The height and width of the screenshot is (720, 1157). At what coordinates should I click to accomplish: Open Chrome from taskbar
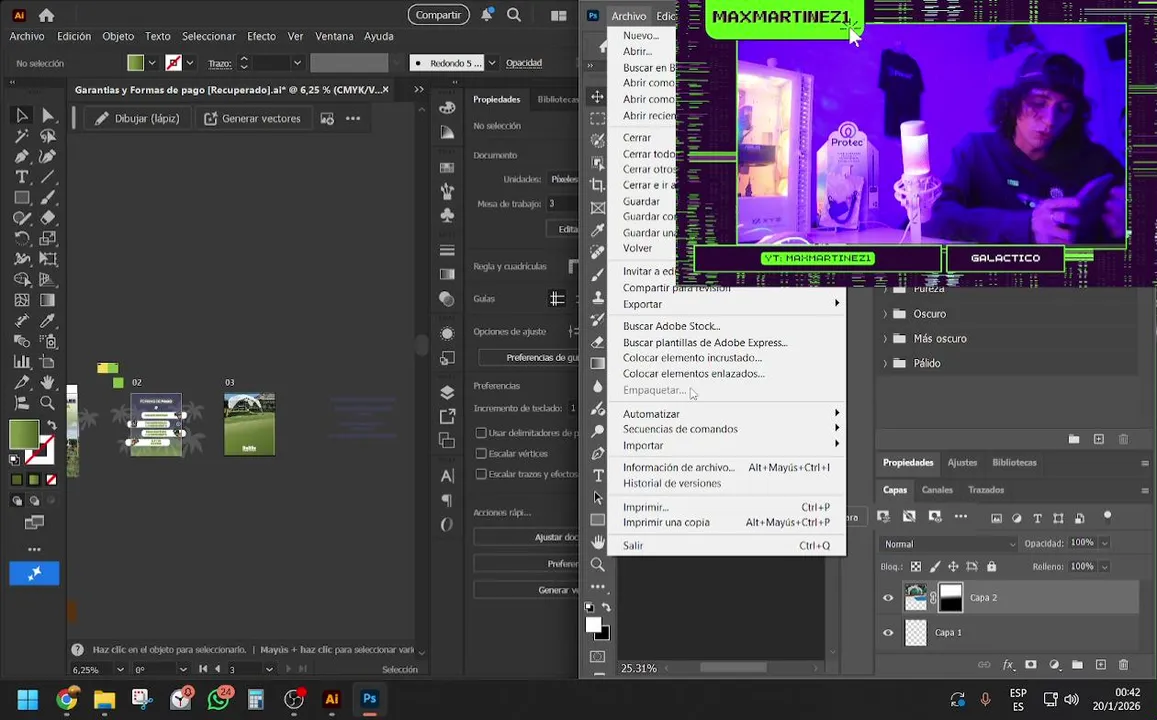point(66,699)
